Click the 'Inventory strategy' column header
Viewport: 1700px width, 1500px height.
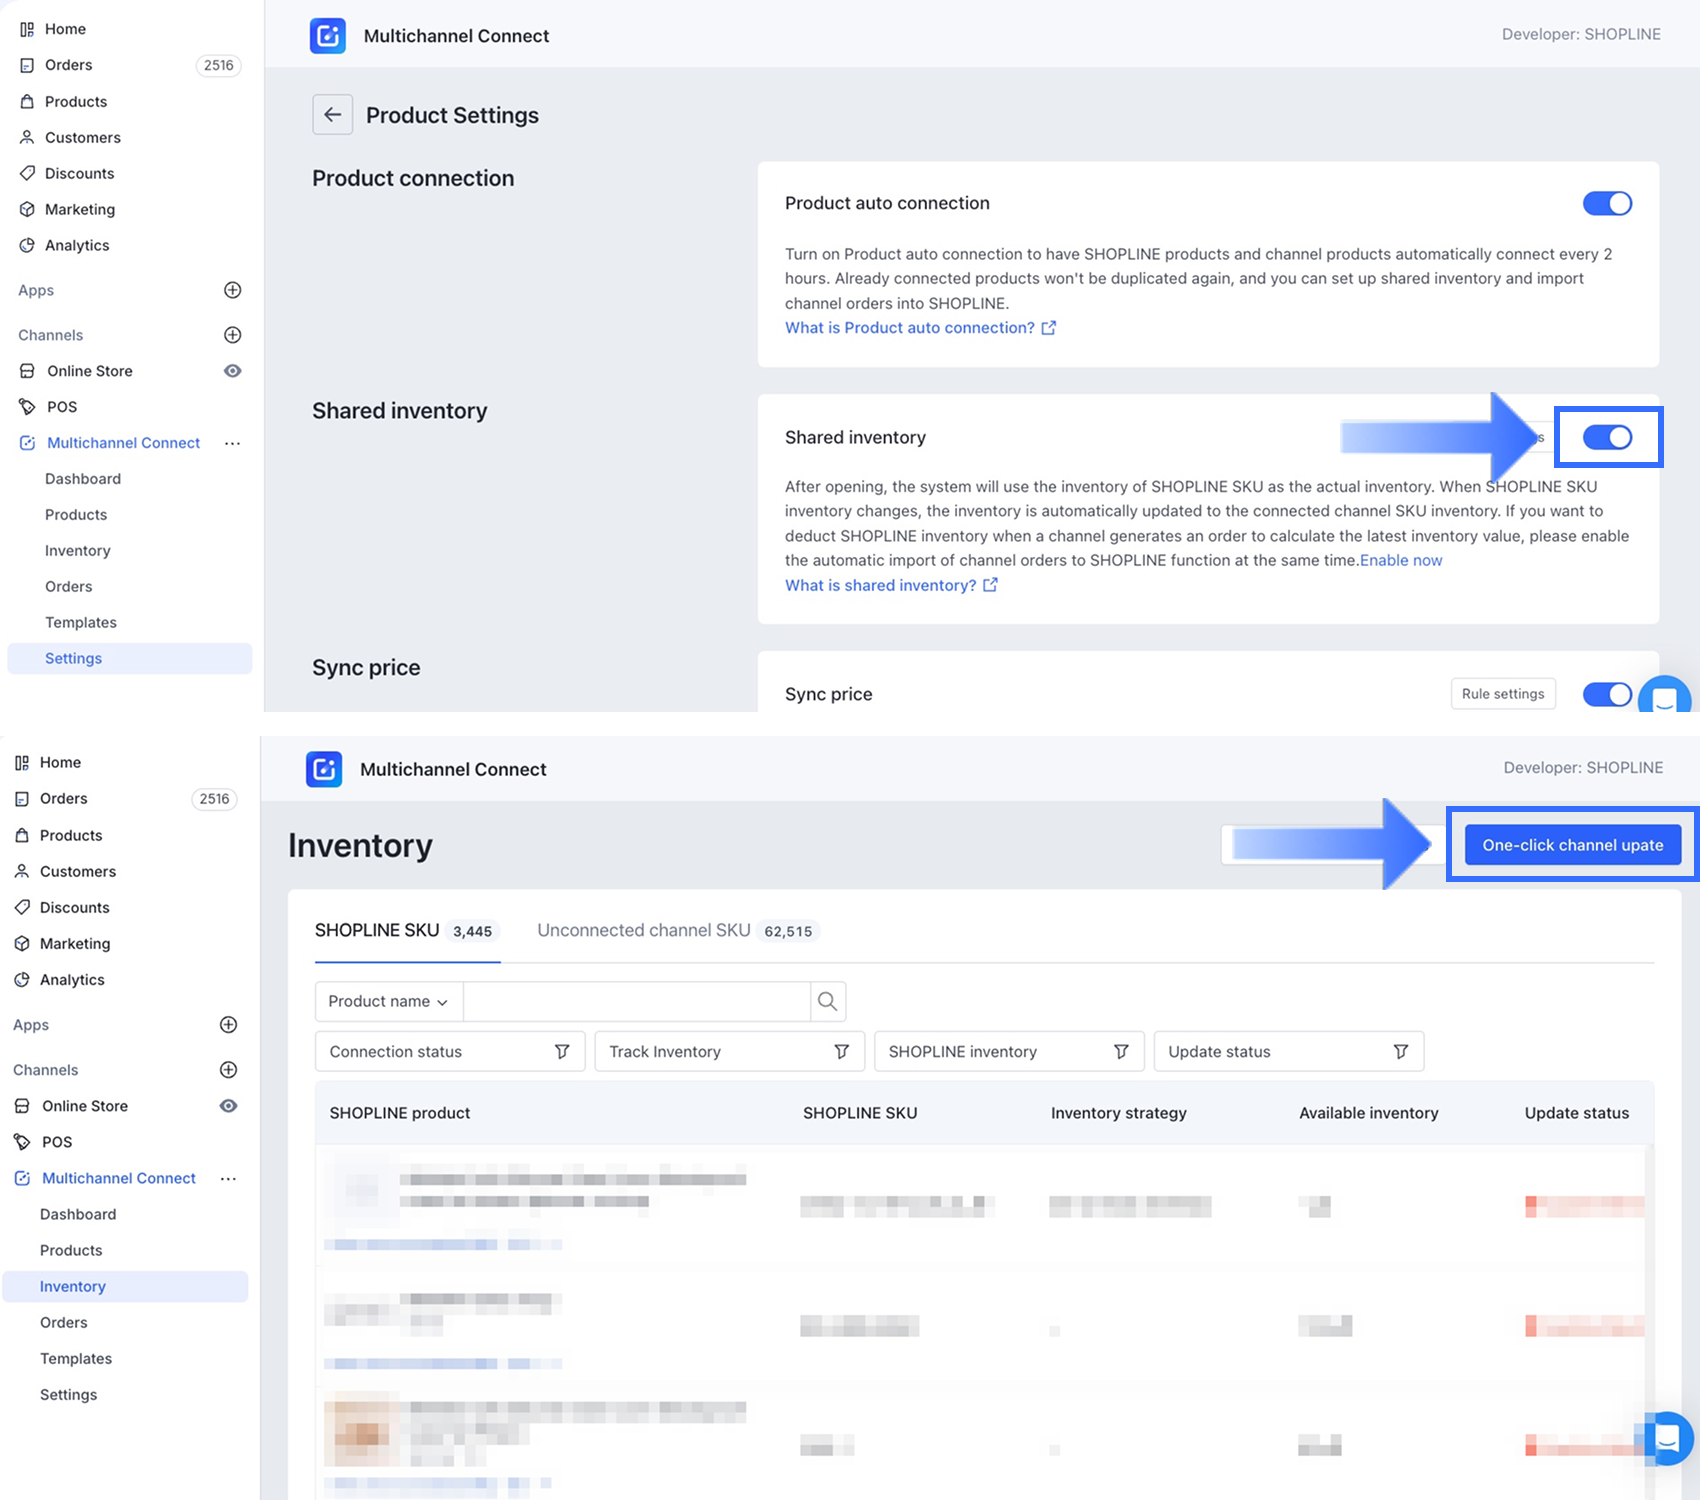click(1119, 1113)
